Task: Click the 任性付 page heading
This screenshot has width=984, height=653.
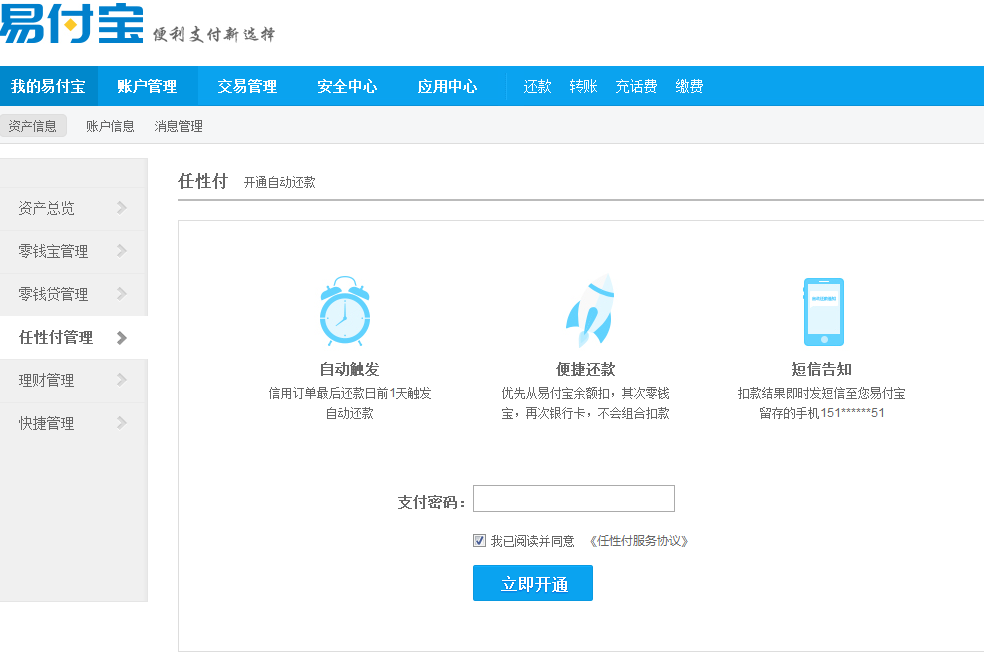Action: [203, 181]
